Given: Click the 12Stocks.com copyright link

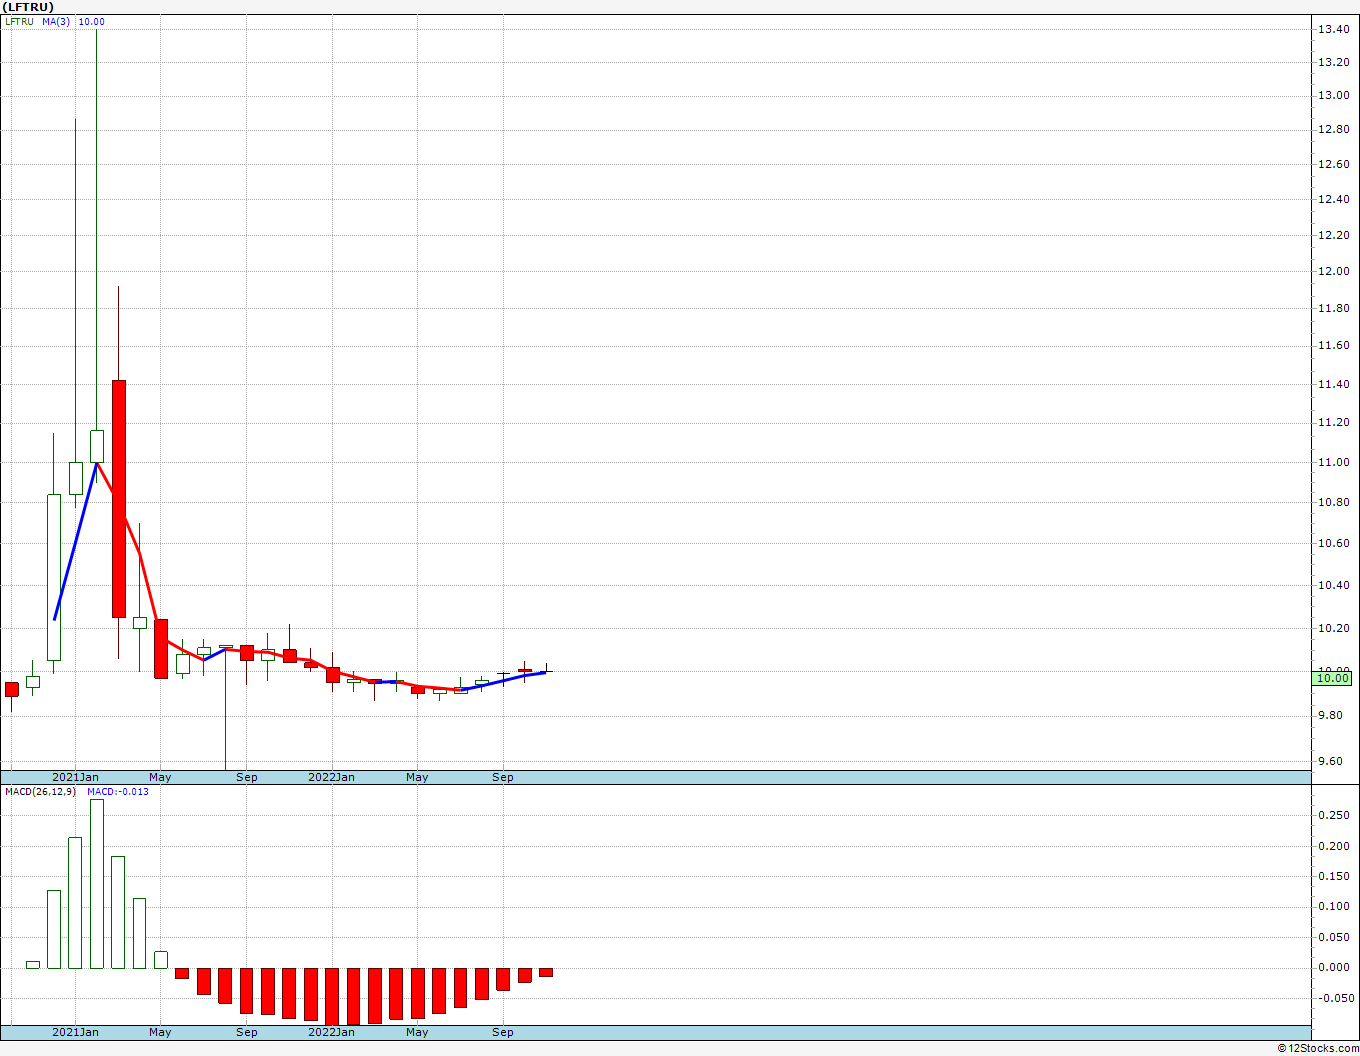Looking at the screenshot, I should point(1318,1048).
